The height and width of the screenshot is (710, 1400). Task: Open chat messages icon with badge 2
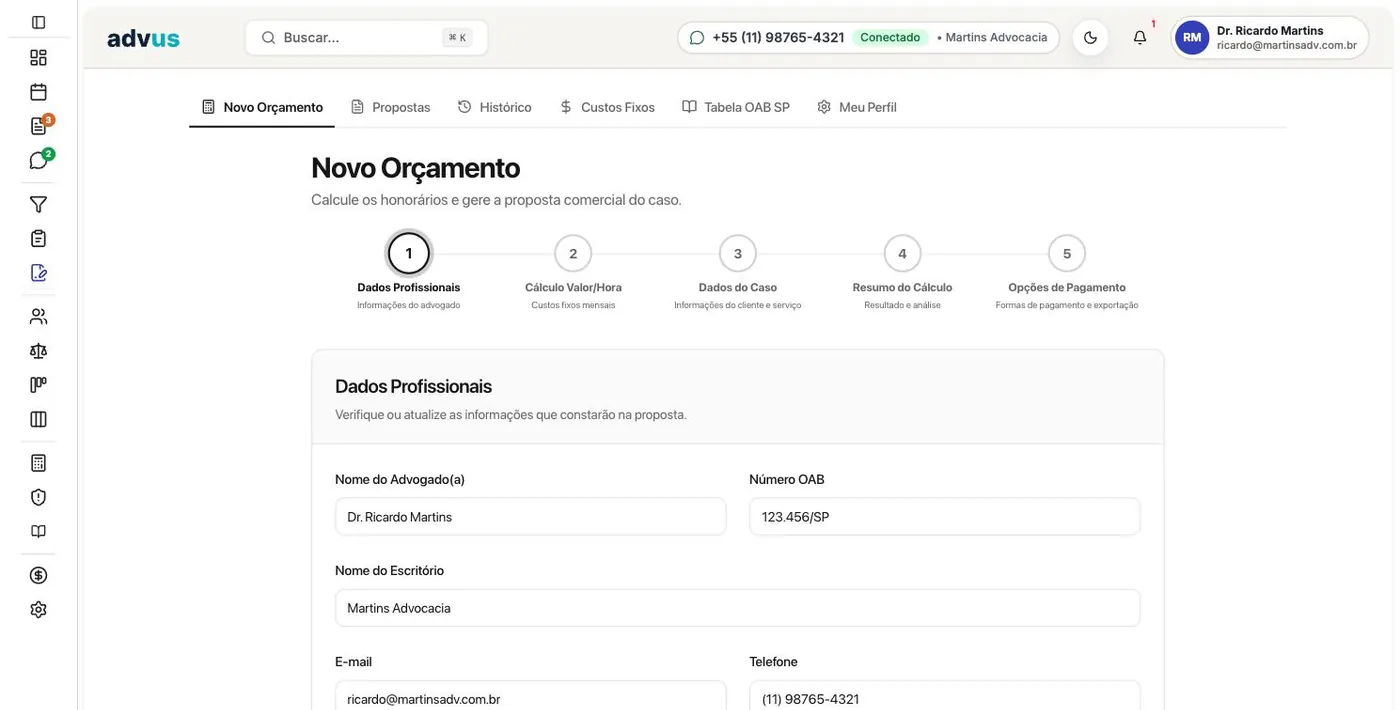point(38,160)
